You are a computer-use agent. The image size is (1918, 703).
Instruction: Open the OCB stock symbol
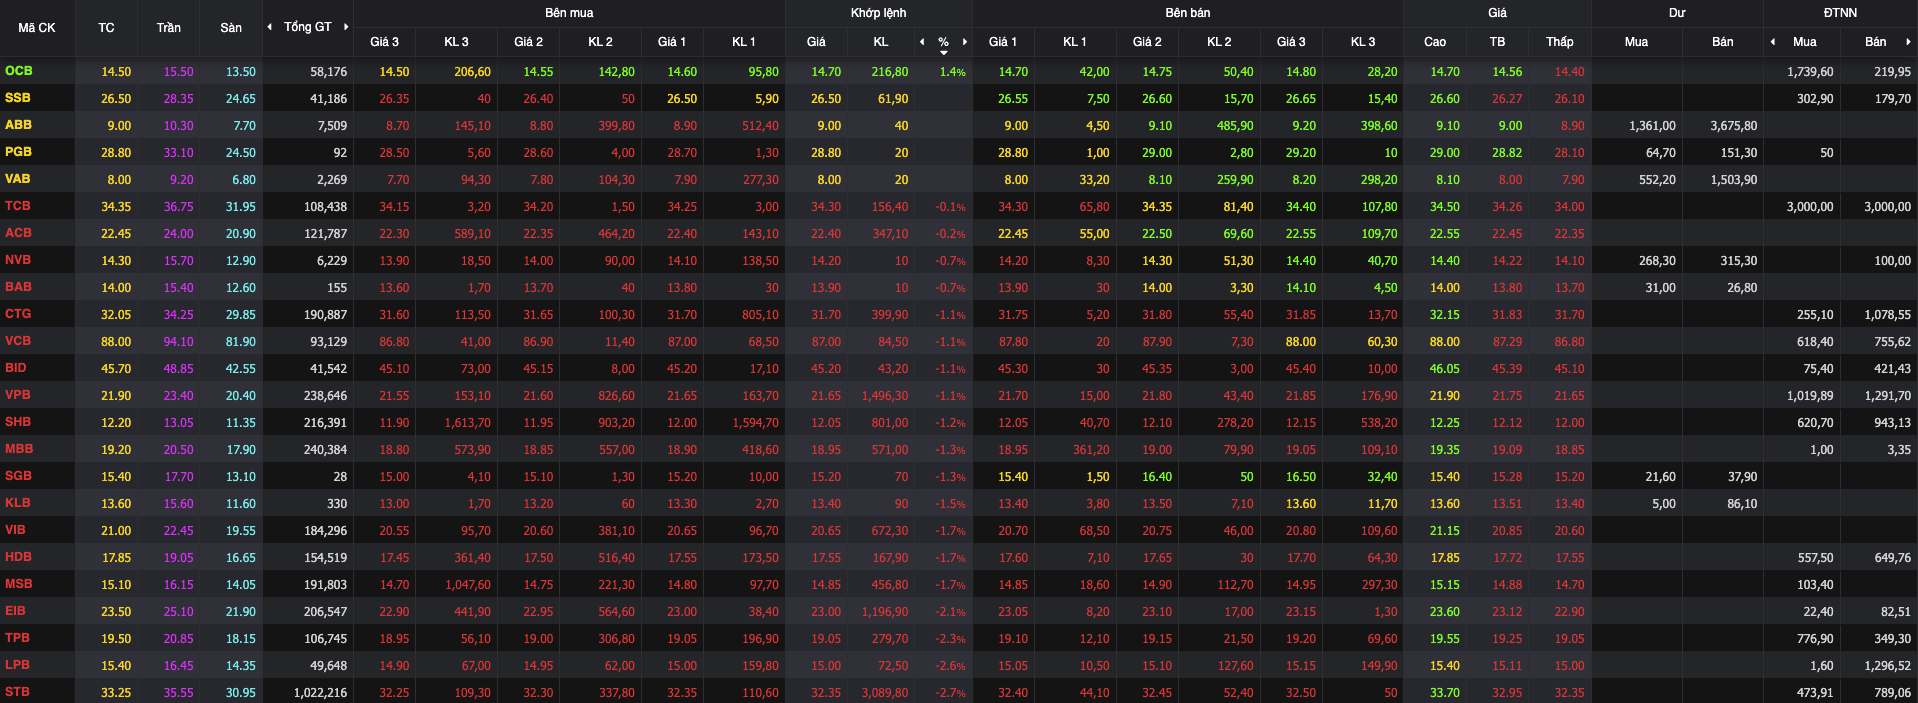[19, 71]
